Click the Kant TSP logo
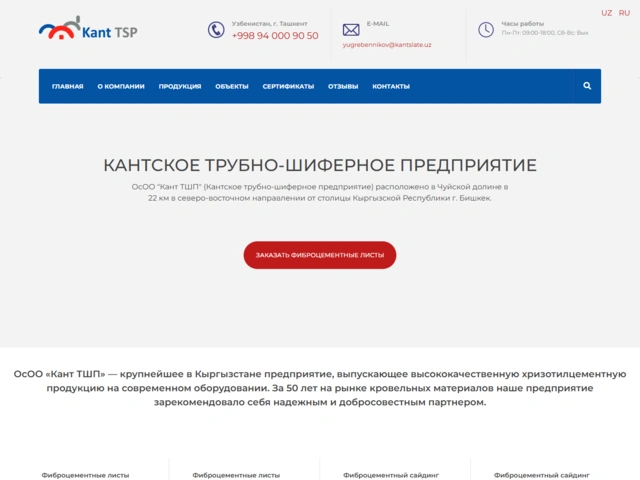This screenshot has width=640, height=480. (x=88, y=28)
